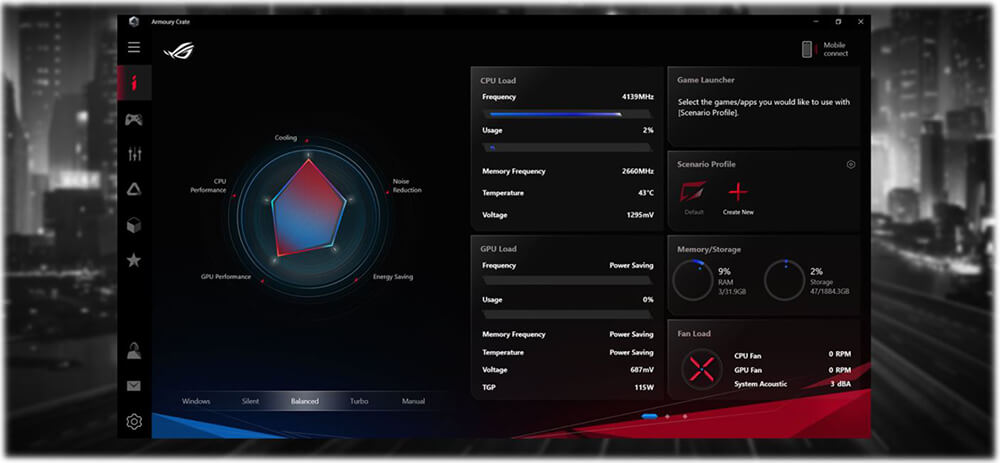
Task: Activate Turbo performance mode
Action: pos(359,401)
